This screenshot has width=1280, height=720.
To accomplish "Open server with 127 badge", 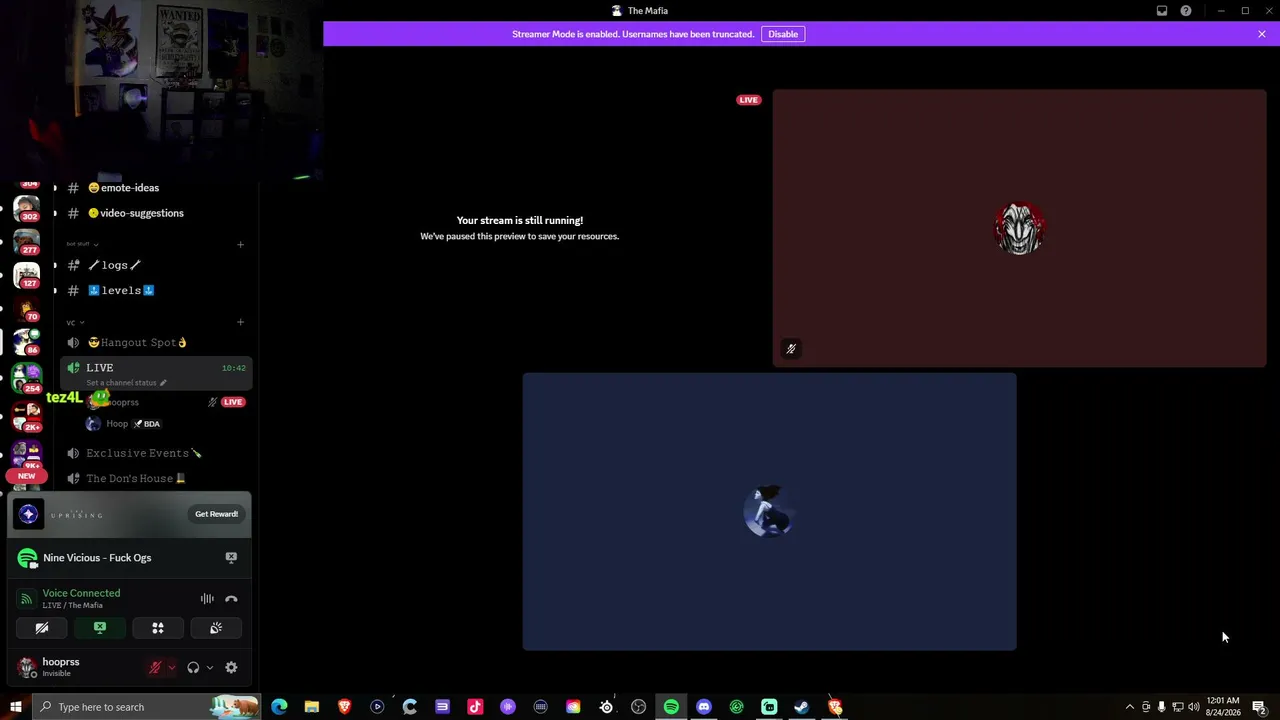I will point(27,274).
